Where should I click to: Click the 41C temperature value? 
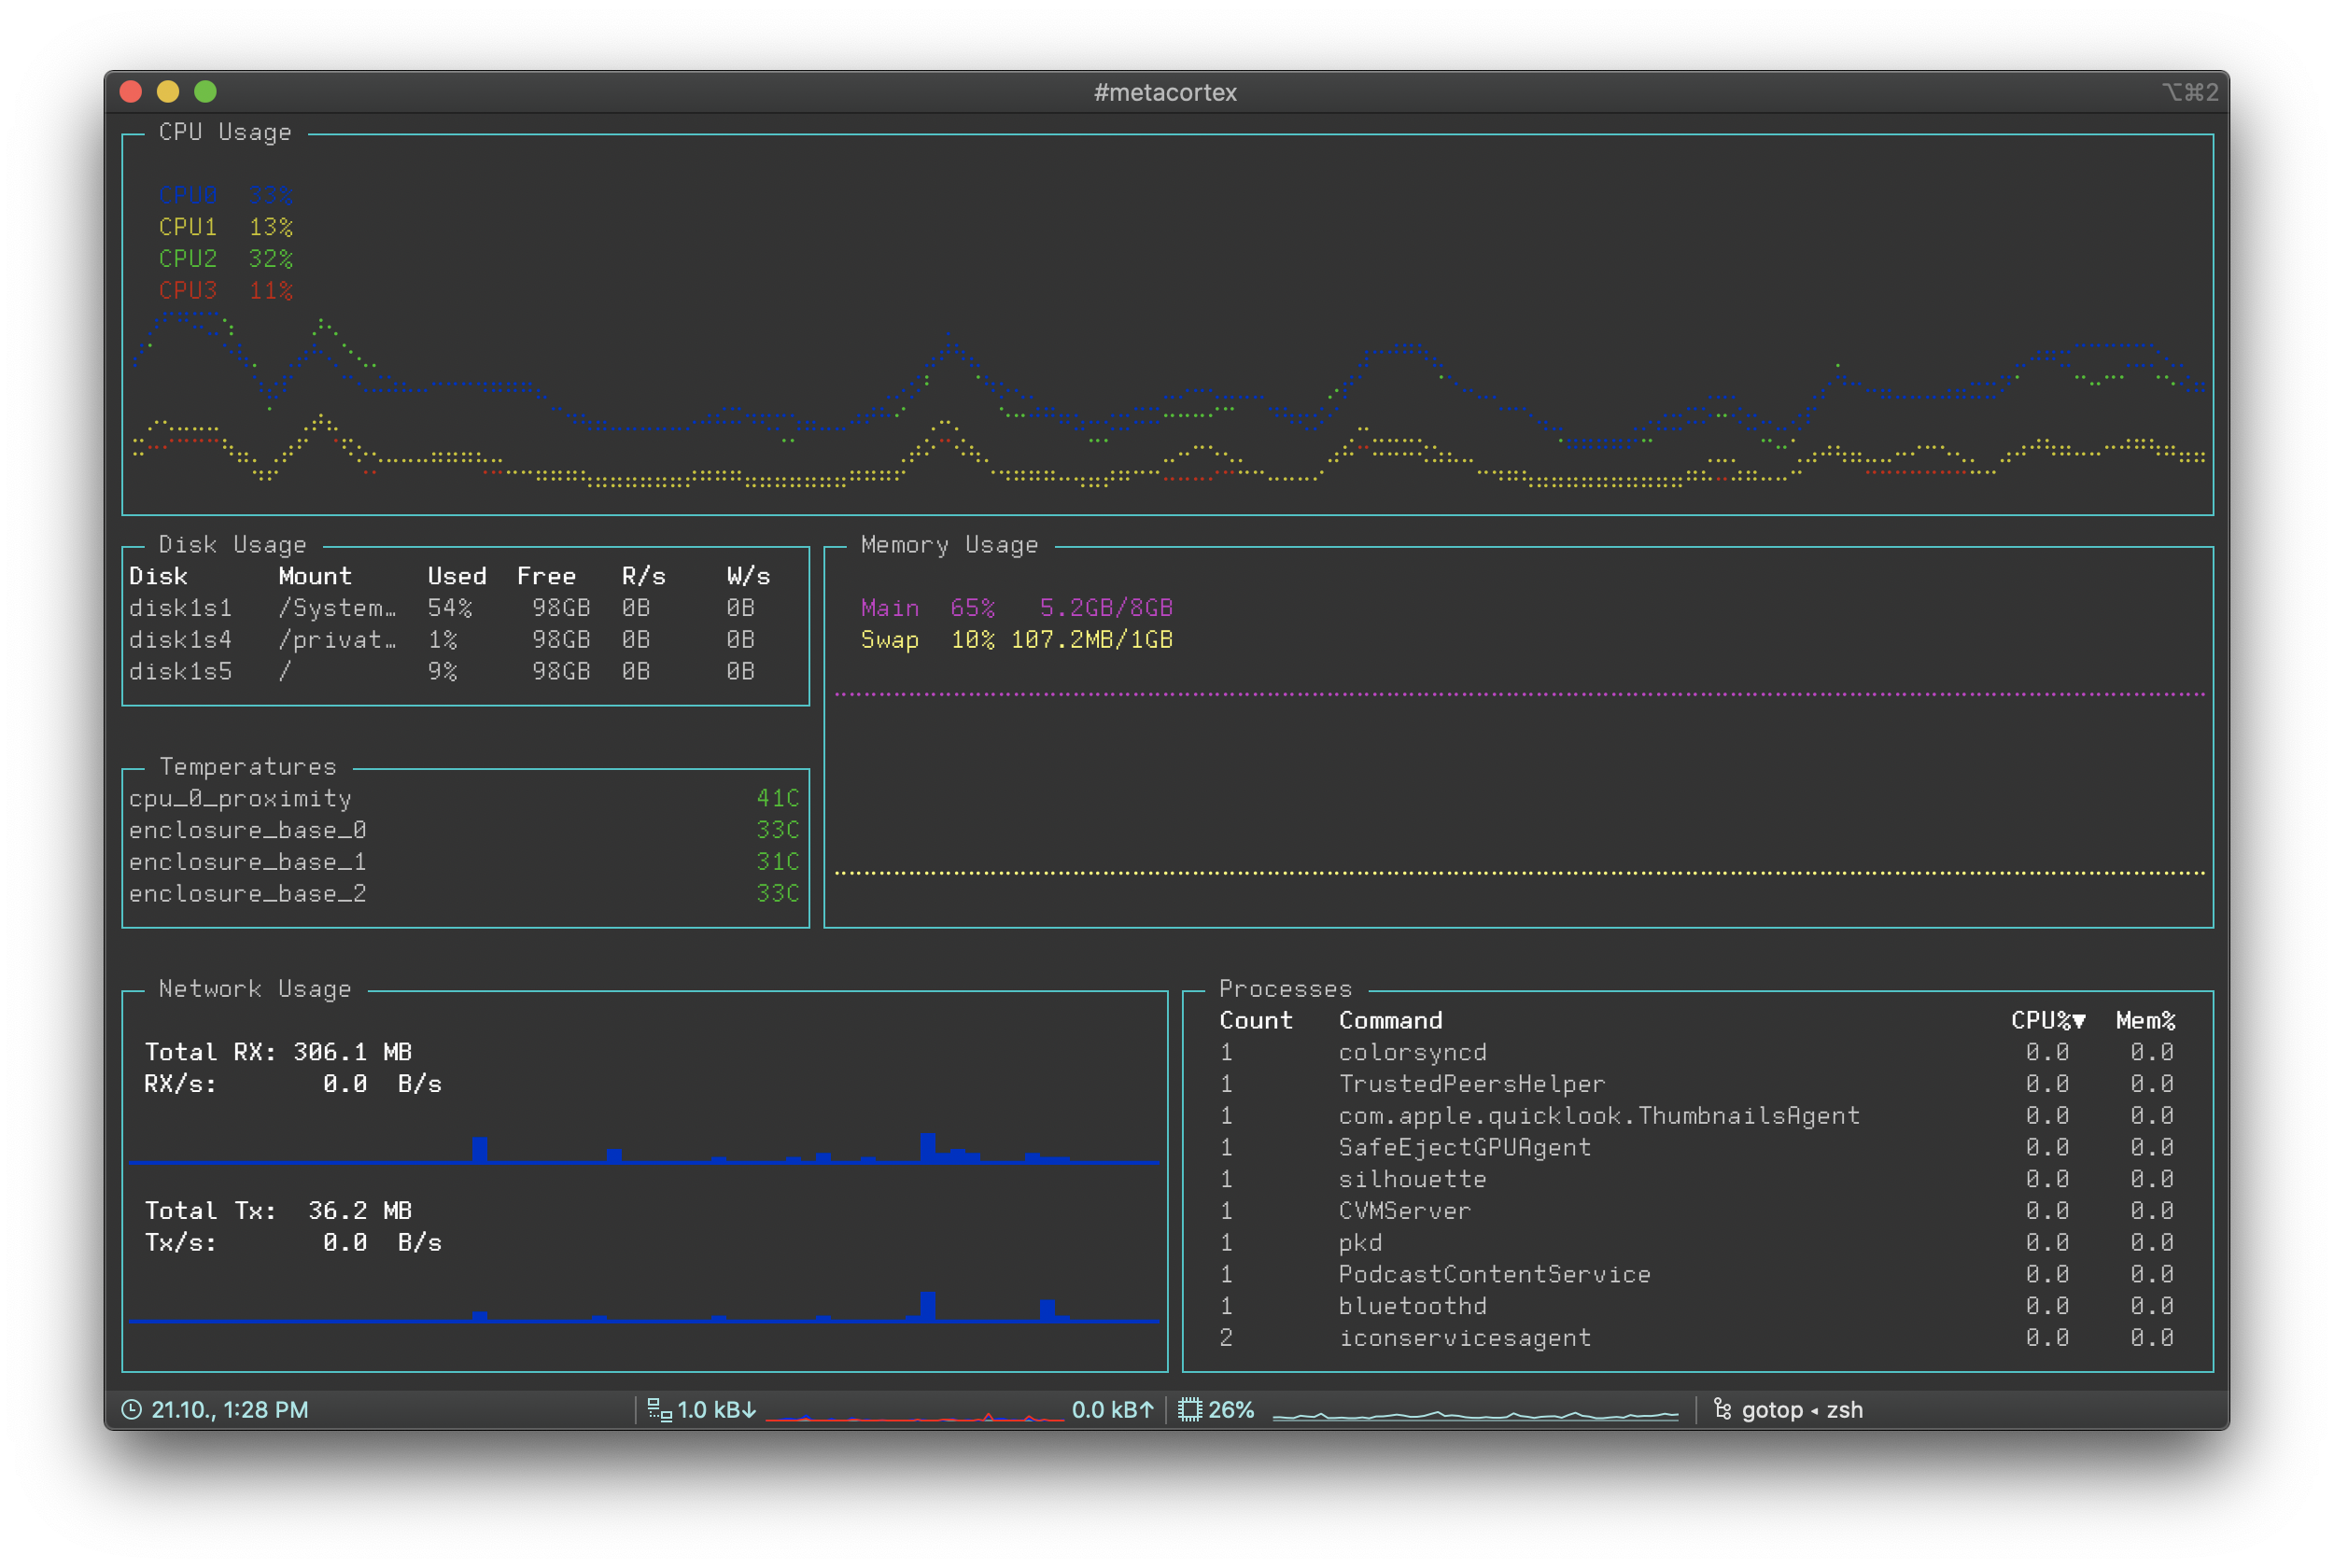tap(777, 799)
